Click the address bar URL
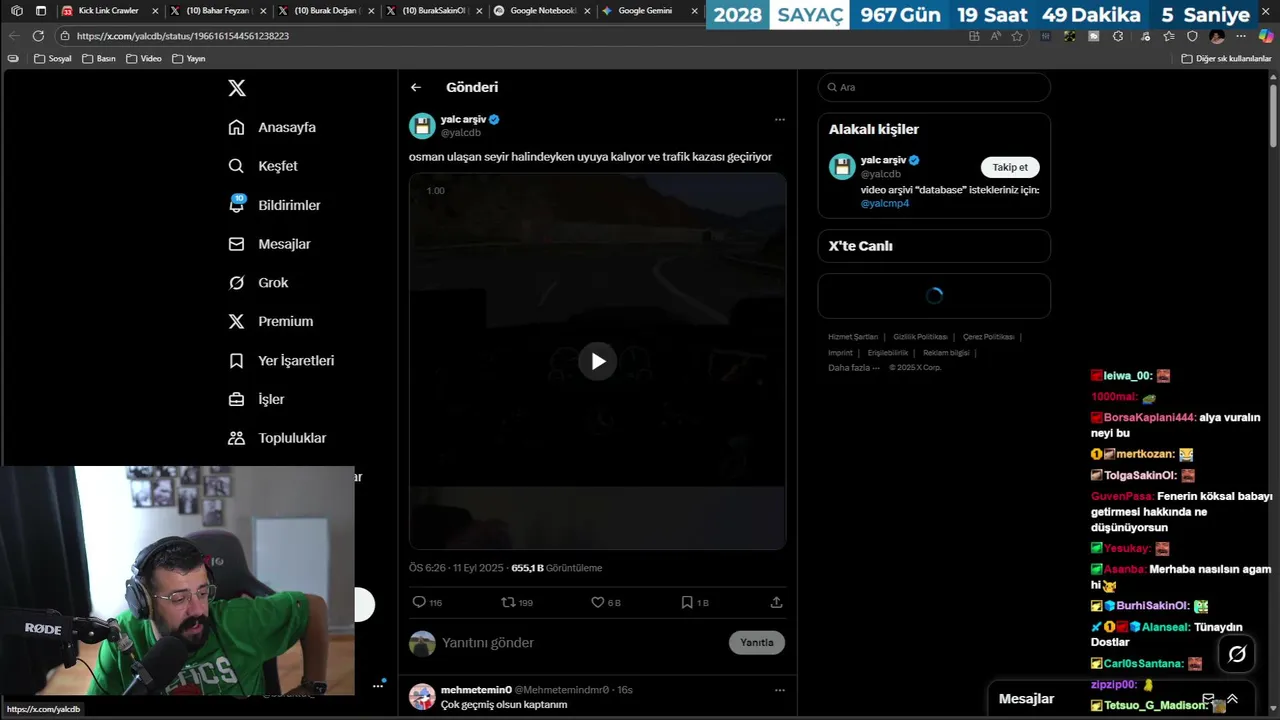The width and height of the screenshot is (1280, 720). [x=183, y=36]
